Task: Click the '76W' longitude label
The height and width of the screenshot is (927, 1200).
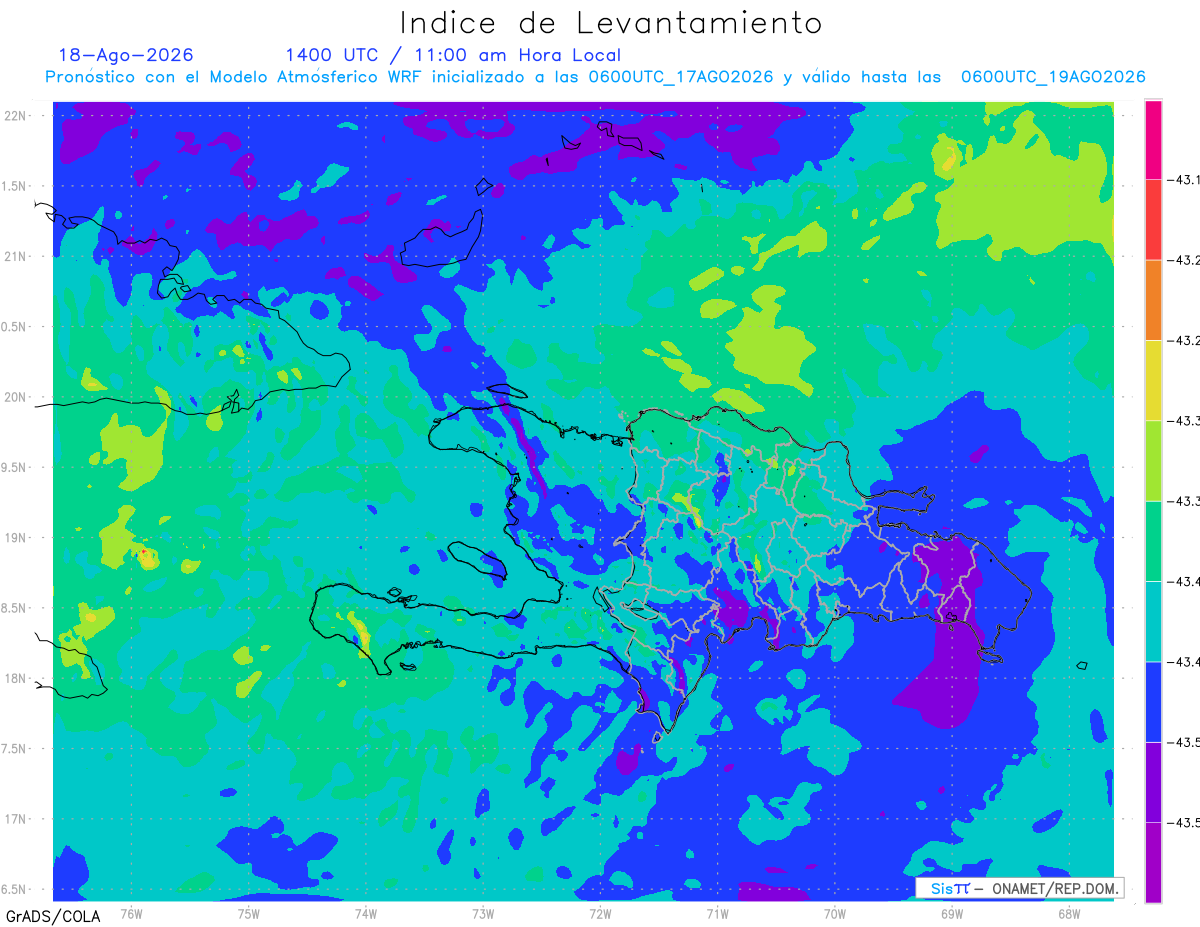Action: (131, 914)
